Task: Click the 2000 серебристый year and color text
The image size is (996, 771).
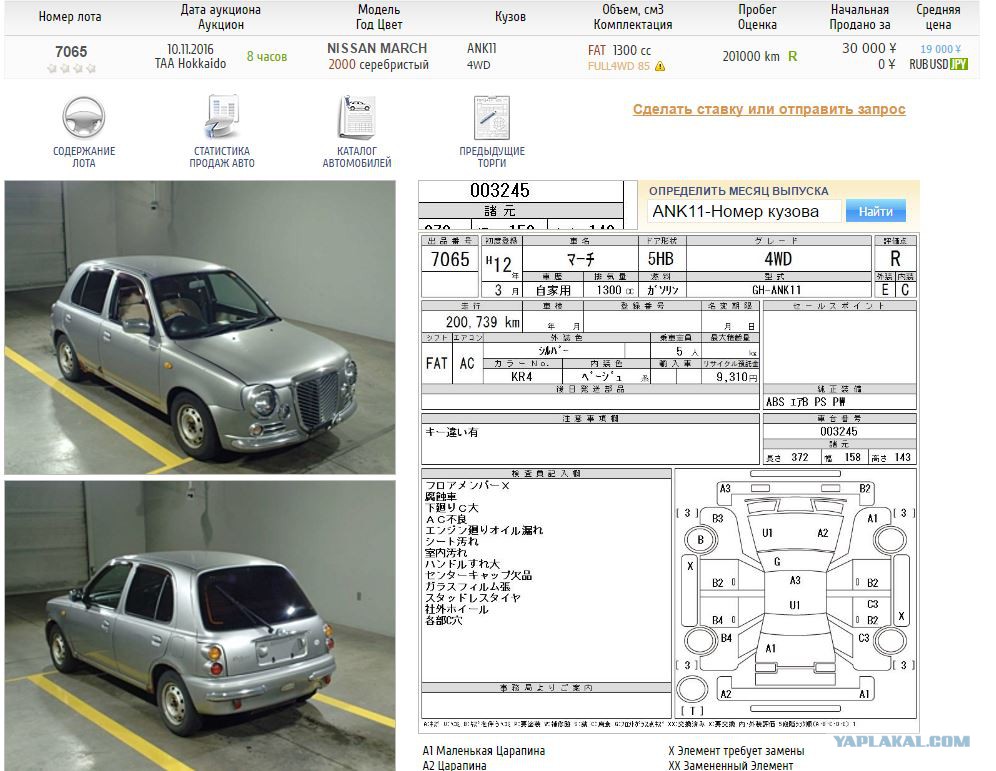Action: pyautogui.click(x=379, y=64)
